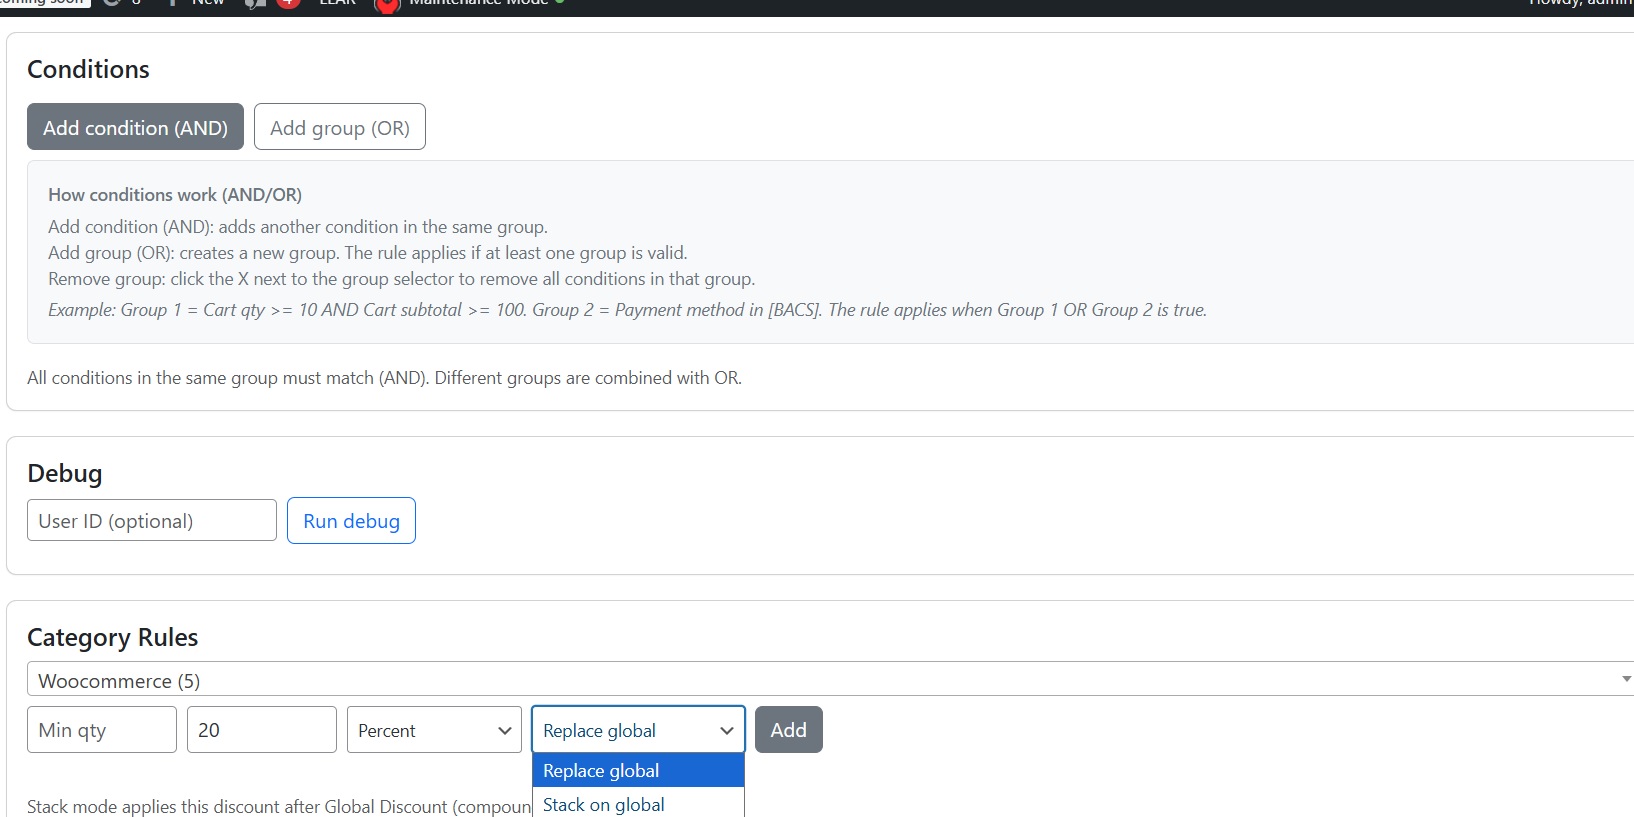Click the 'Stack mode applies this discount' note
The image size is (1634, 817).
coord(279,806)
